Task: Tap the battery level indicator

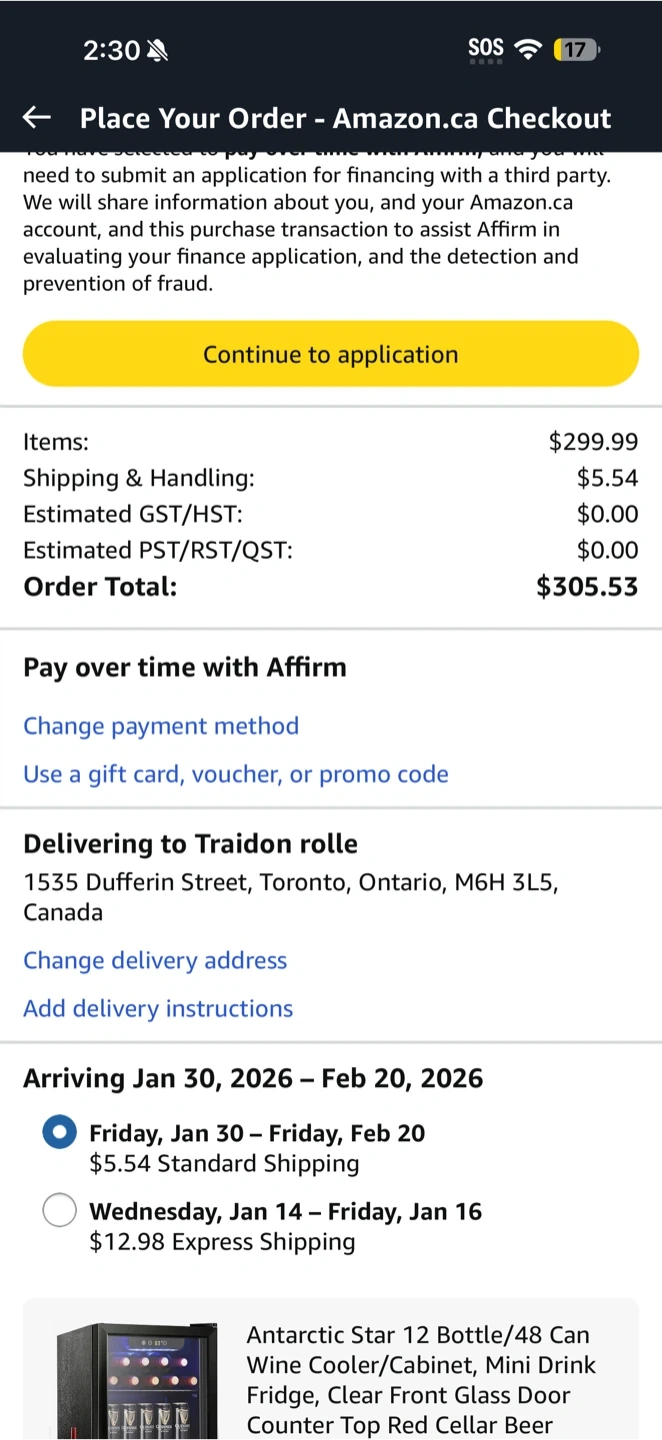Action: tap(576, 49)
